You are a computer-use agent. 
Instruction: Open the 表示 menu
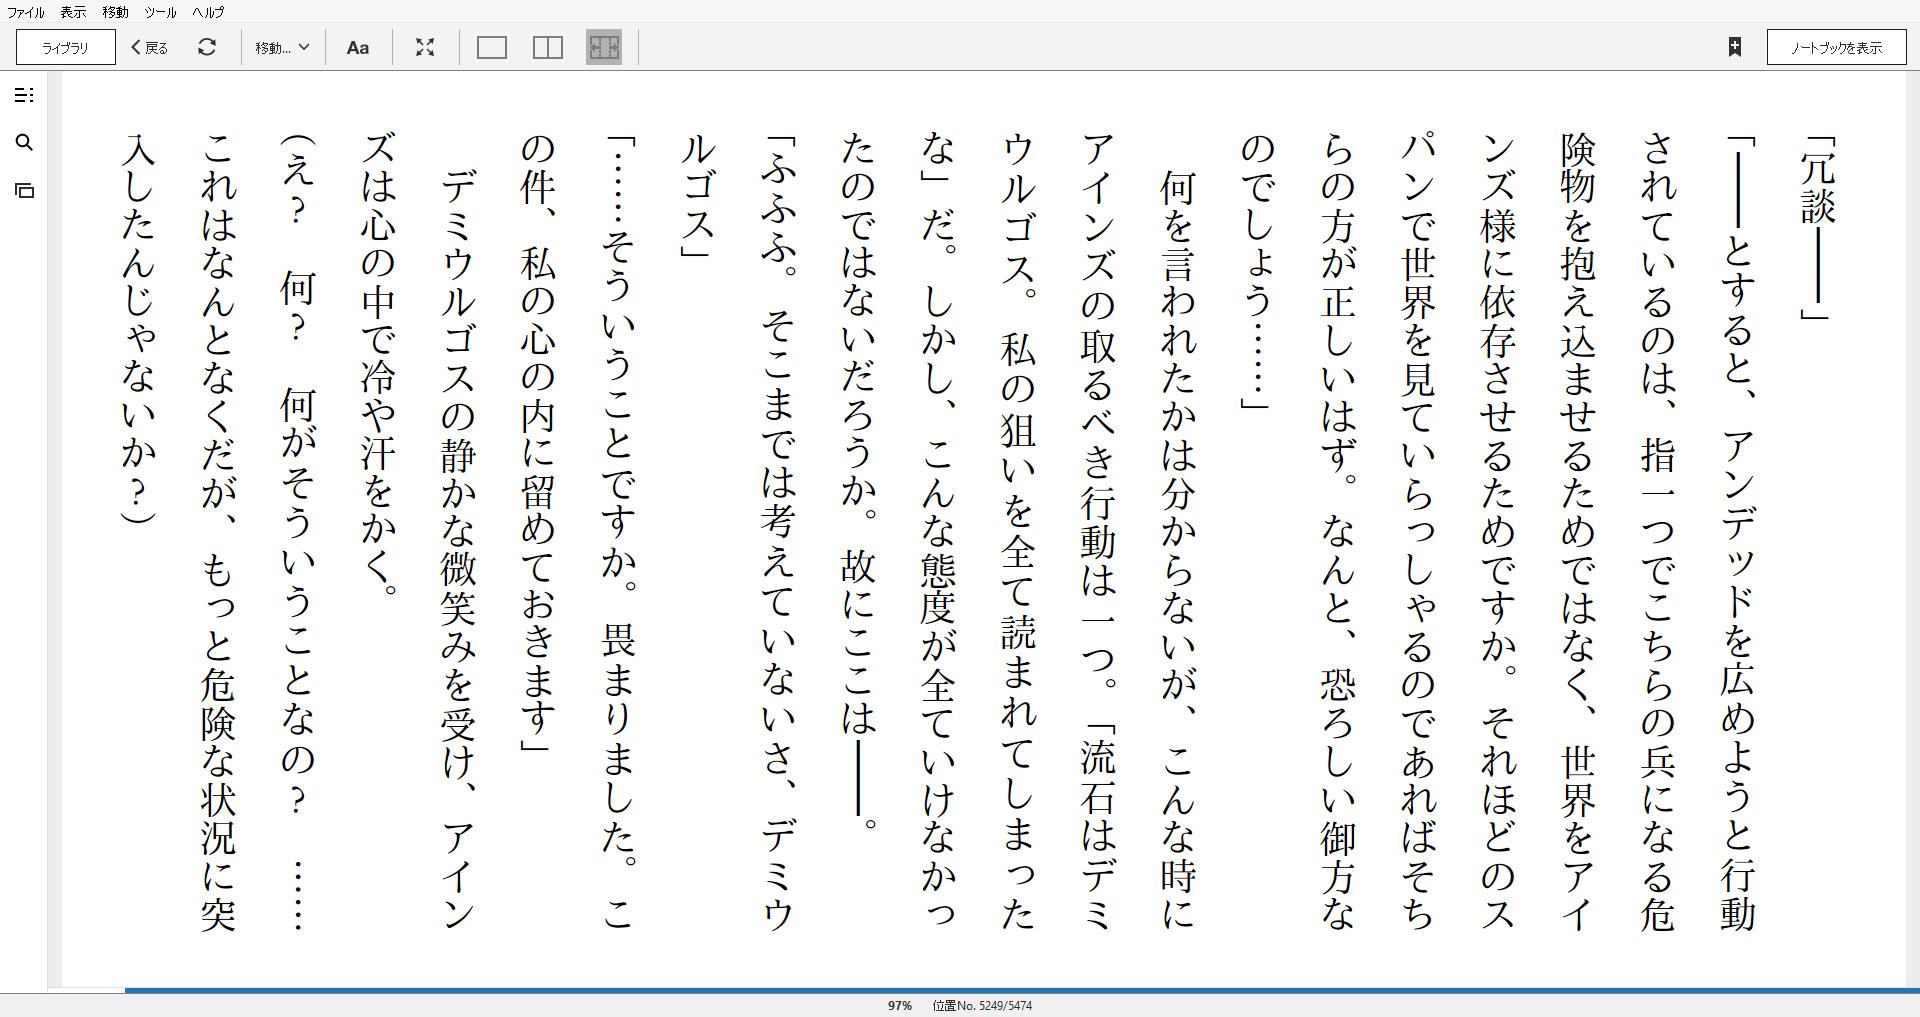pos(73,12)
